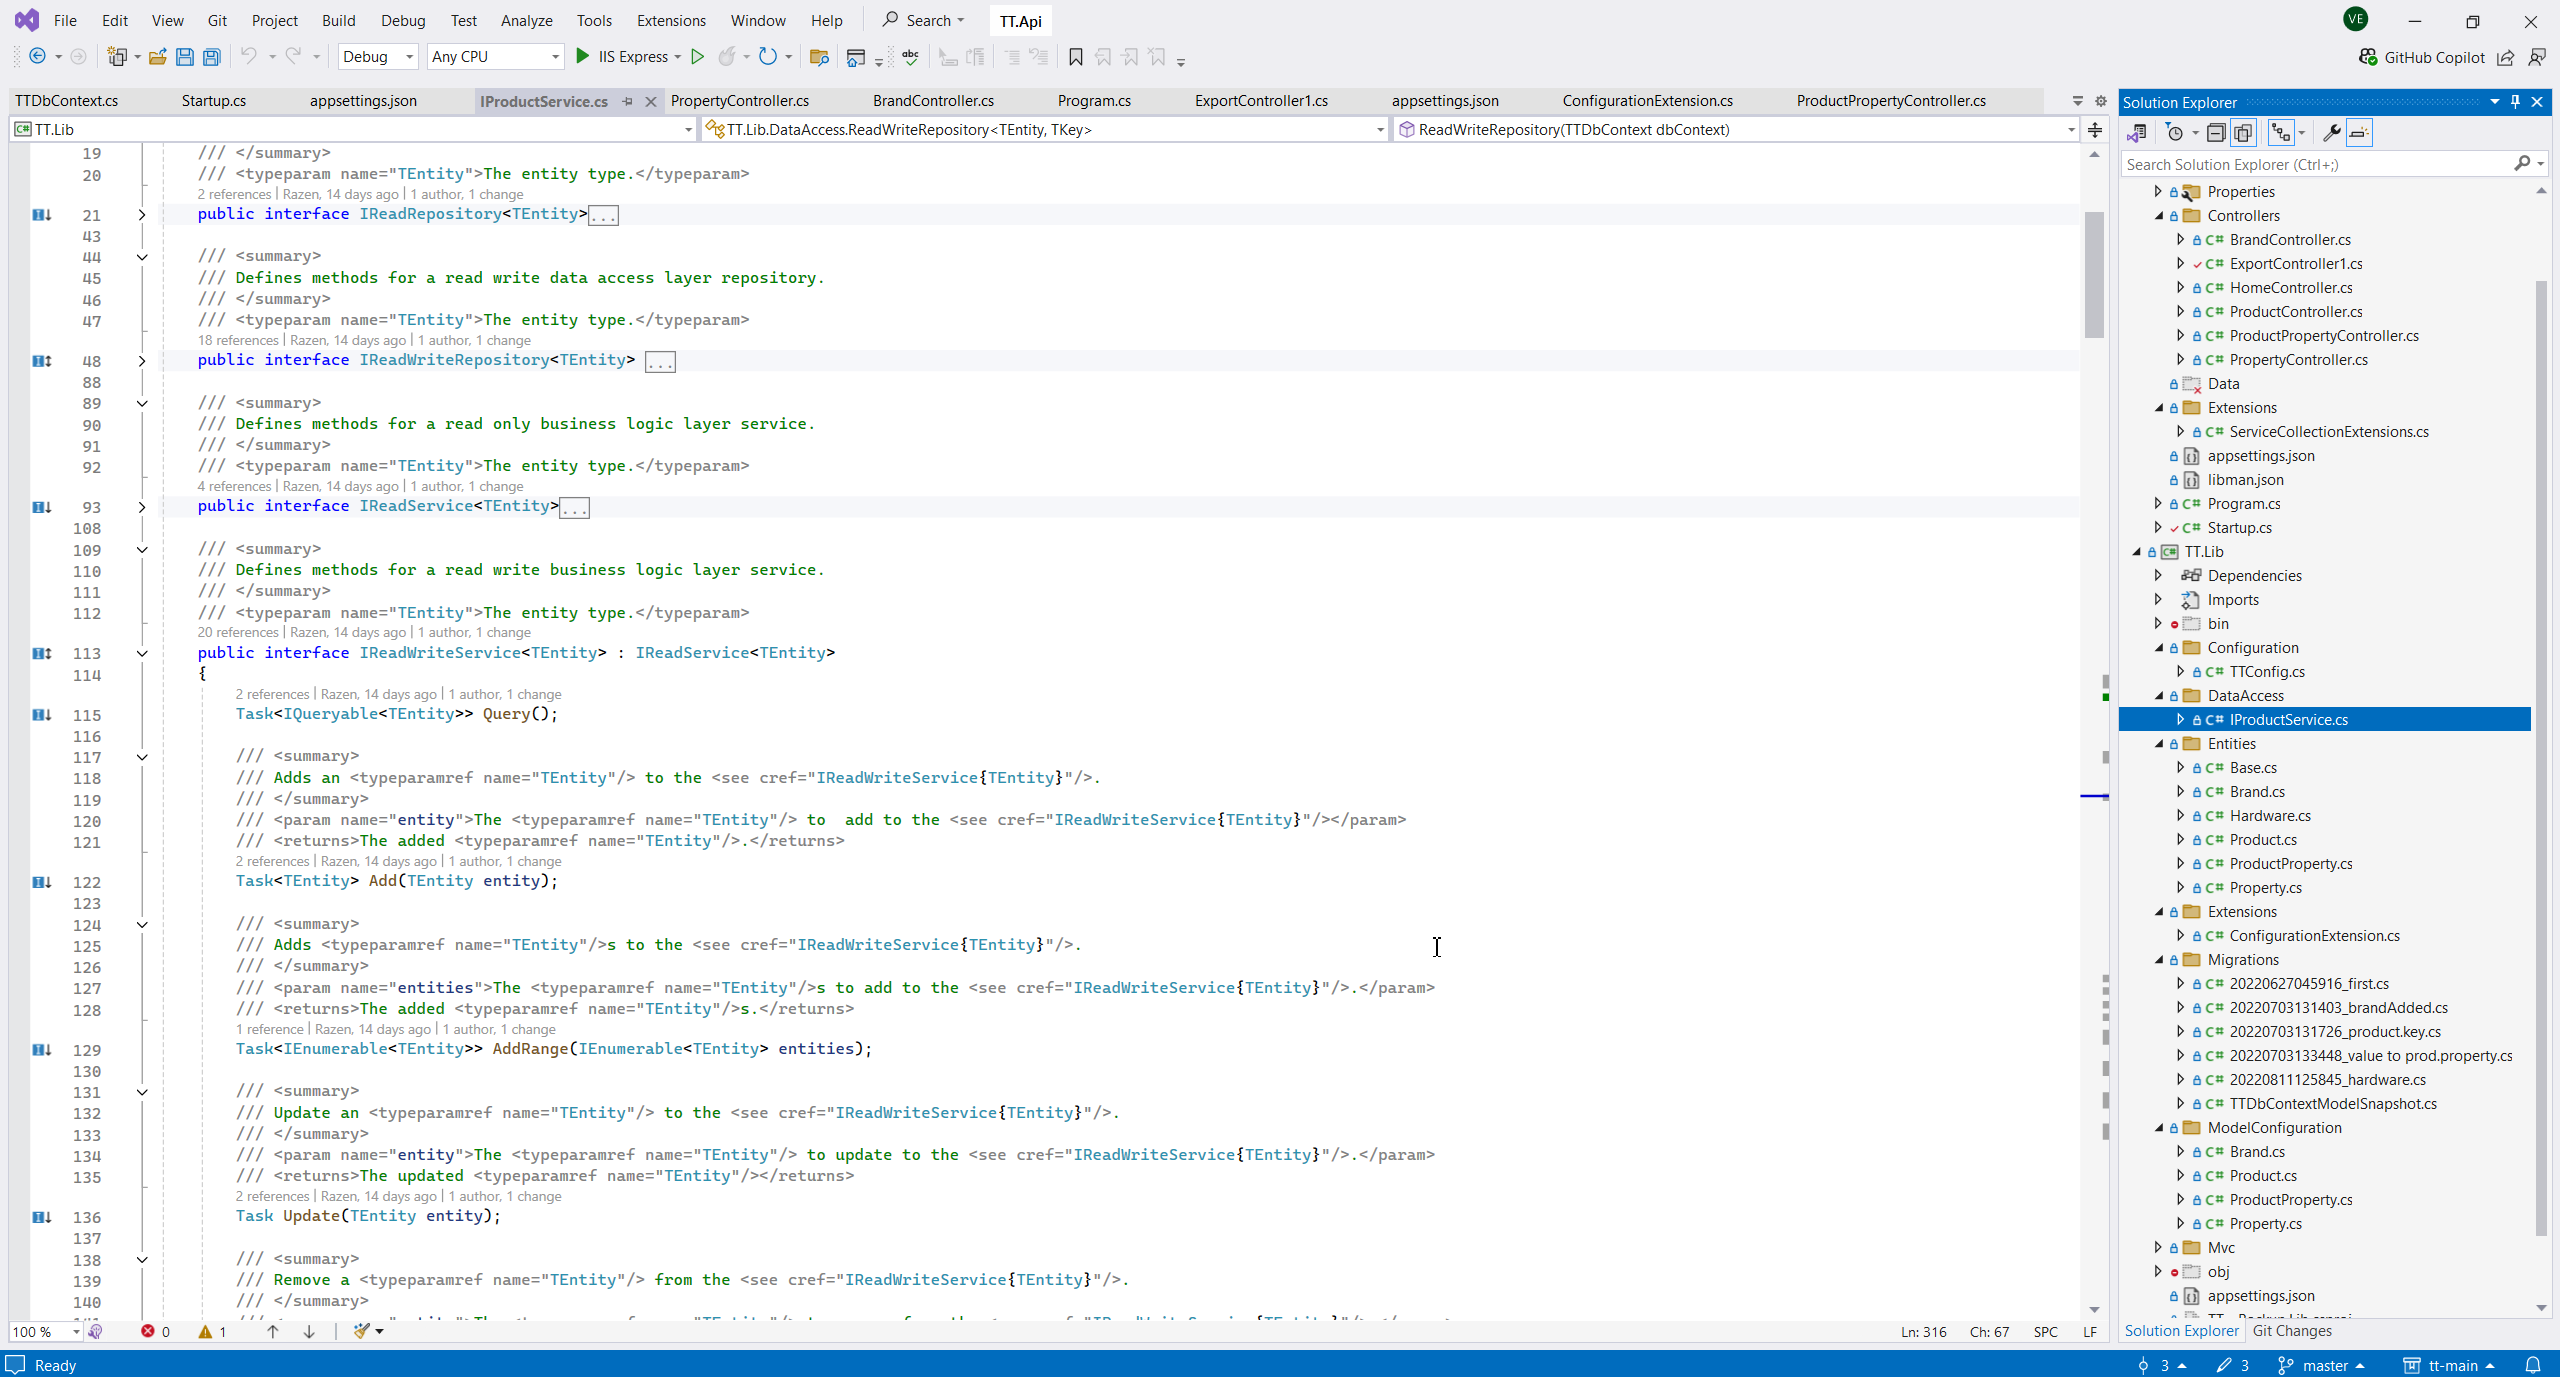This screenshot has width=2560, height=1377.
Task: Toggle the Preview Selected Items button
Action: point(2359,133)
